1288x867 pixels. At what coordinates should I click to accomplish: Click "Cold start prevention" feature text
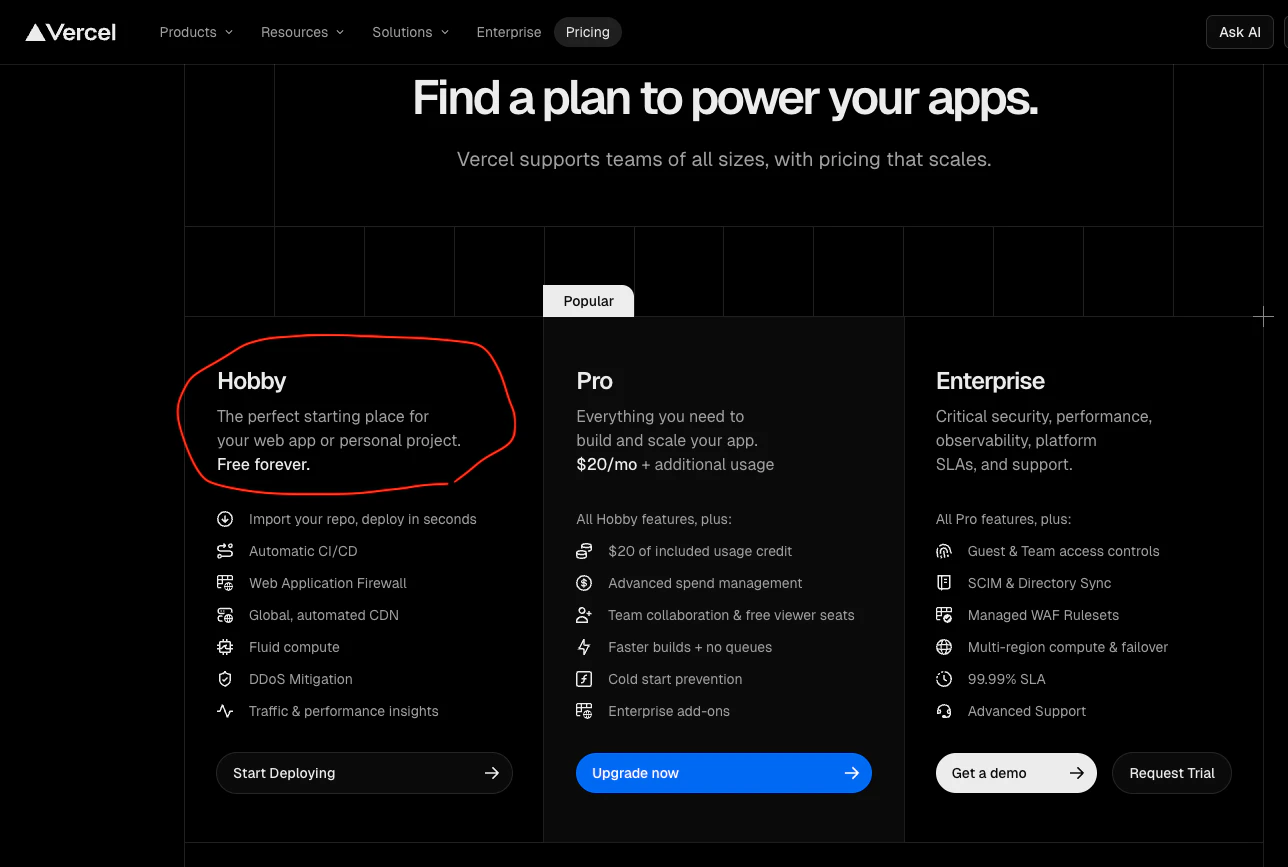pyautogui.click(x=675, y=679)
